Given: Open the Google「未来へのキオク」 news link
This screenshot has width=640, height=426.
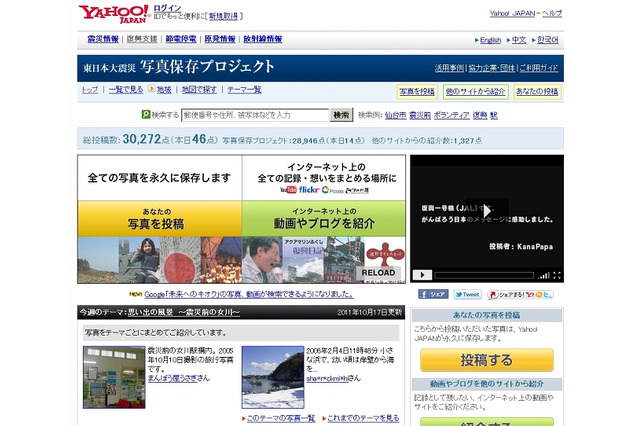Looking at the screenshot, I should (x=249, y=294).
